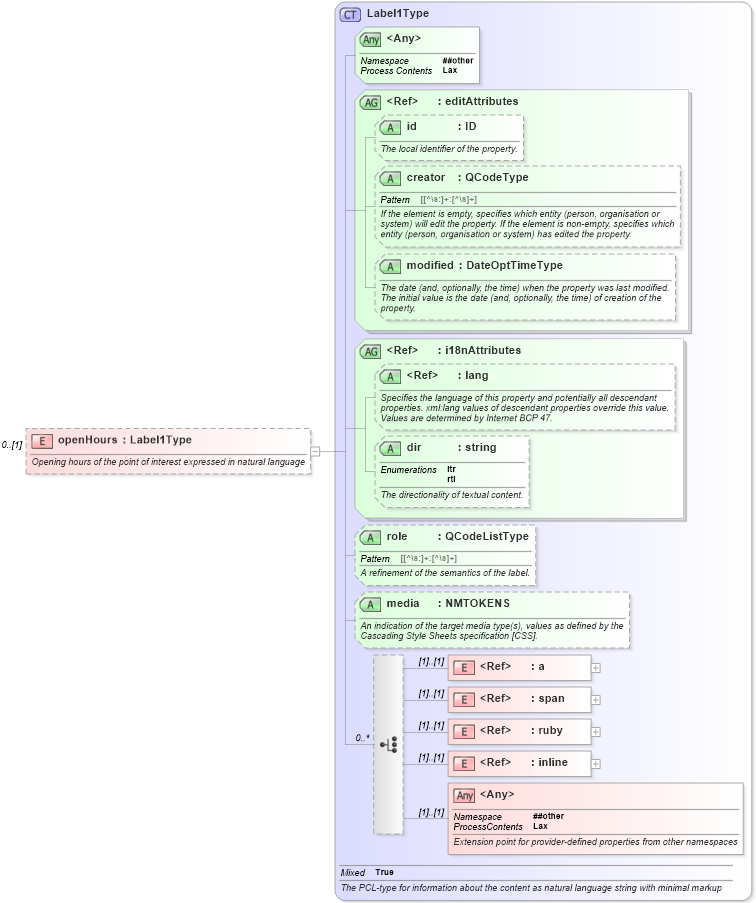Click the A icon of role attribute

370,538
